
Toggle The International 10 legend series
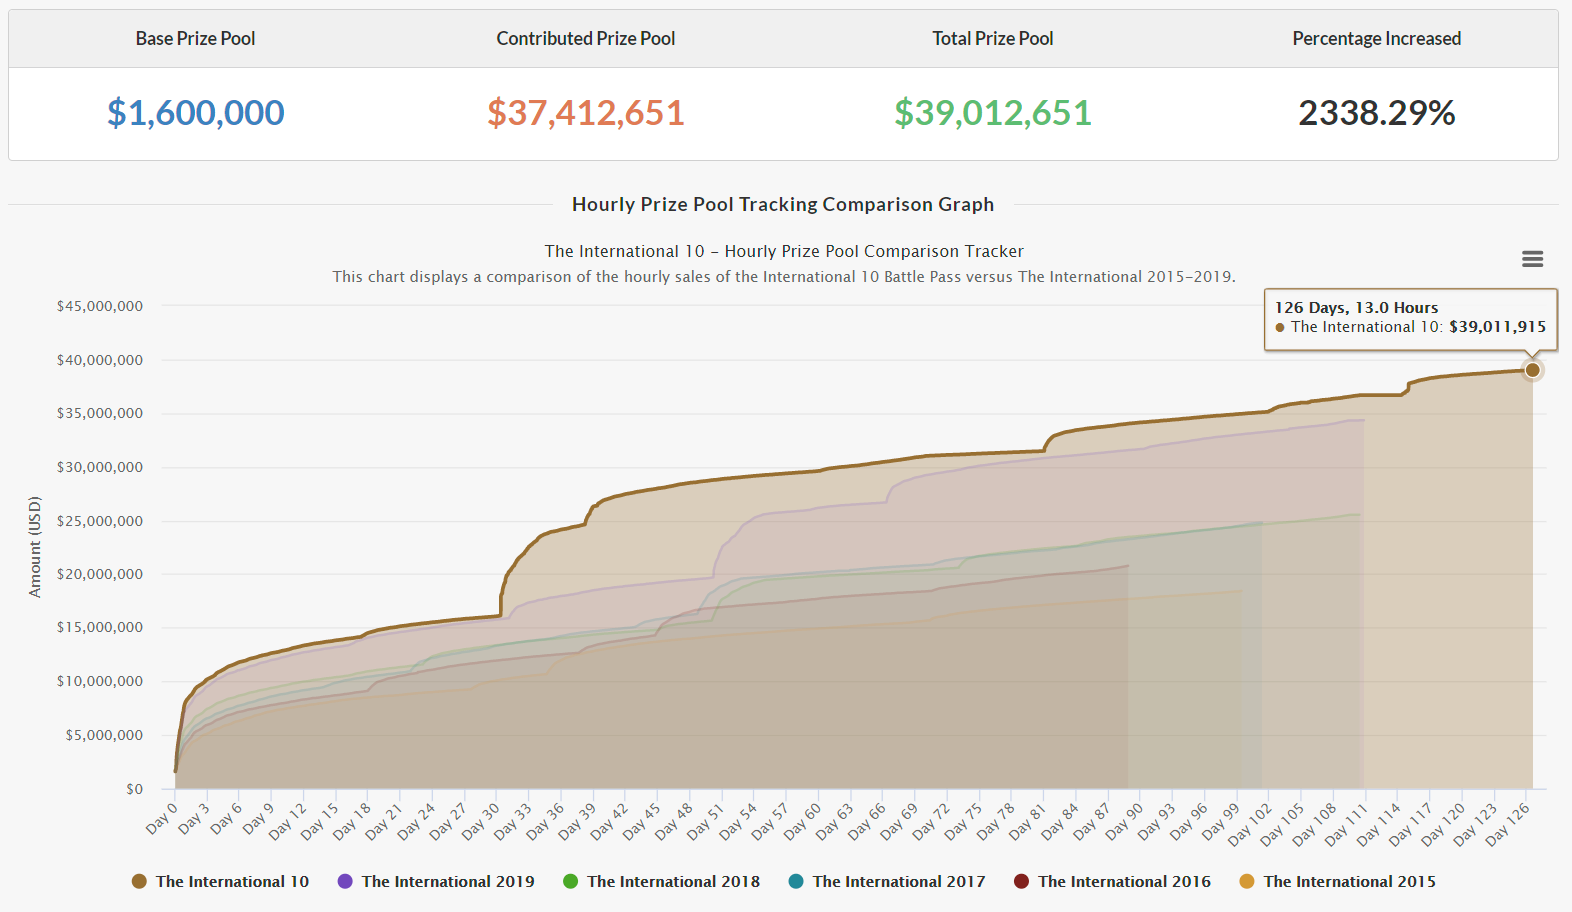pyautogui.click(x=232, y=881)
